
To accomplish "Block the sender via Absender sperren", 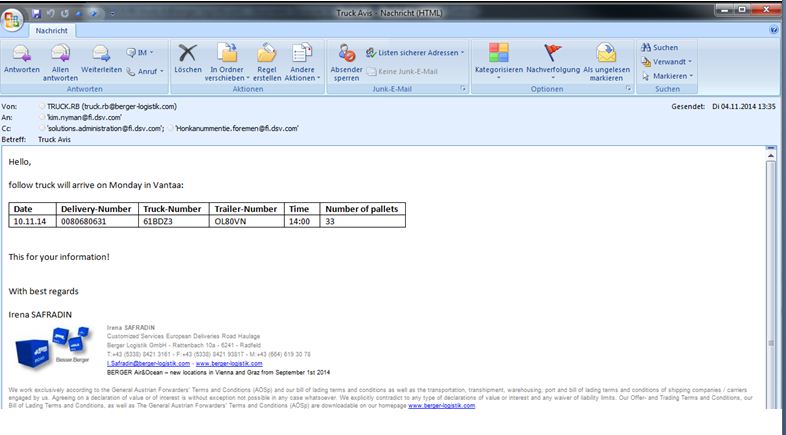I will click(x=346, y=62).
